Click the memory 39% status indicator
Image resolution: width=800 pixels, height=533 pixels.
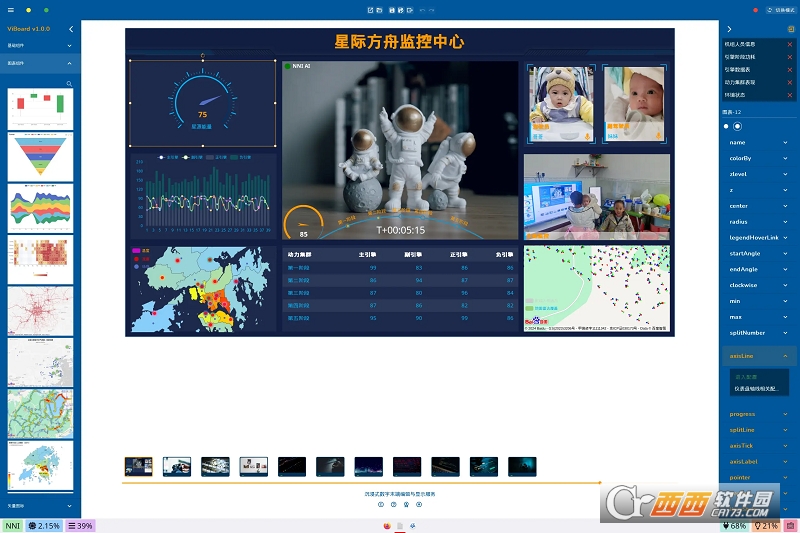tap(80, 526)
